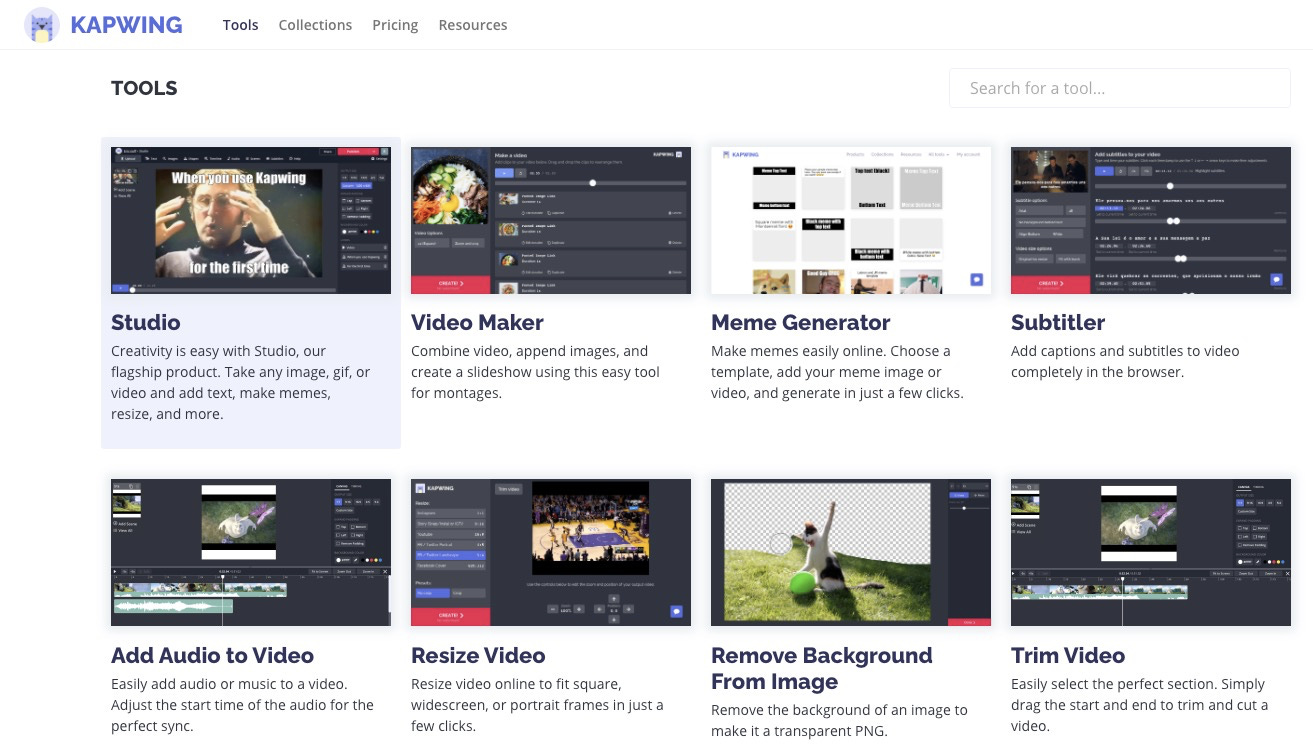Click the description 'Easily add audio or music'
Image resolution: width=1313 pixels, height=744 pixels.
(242, 705)
